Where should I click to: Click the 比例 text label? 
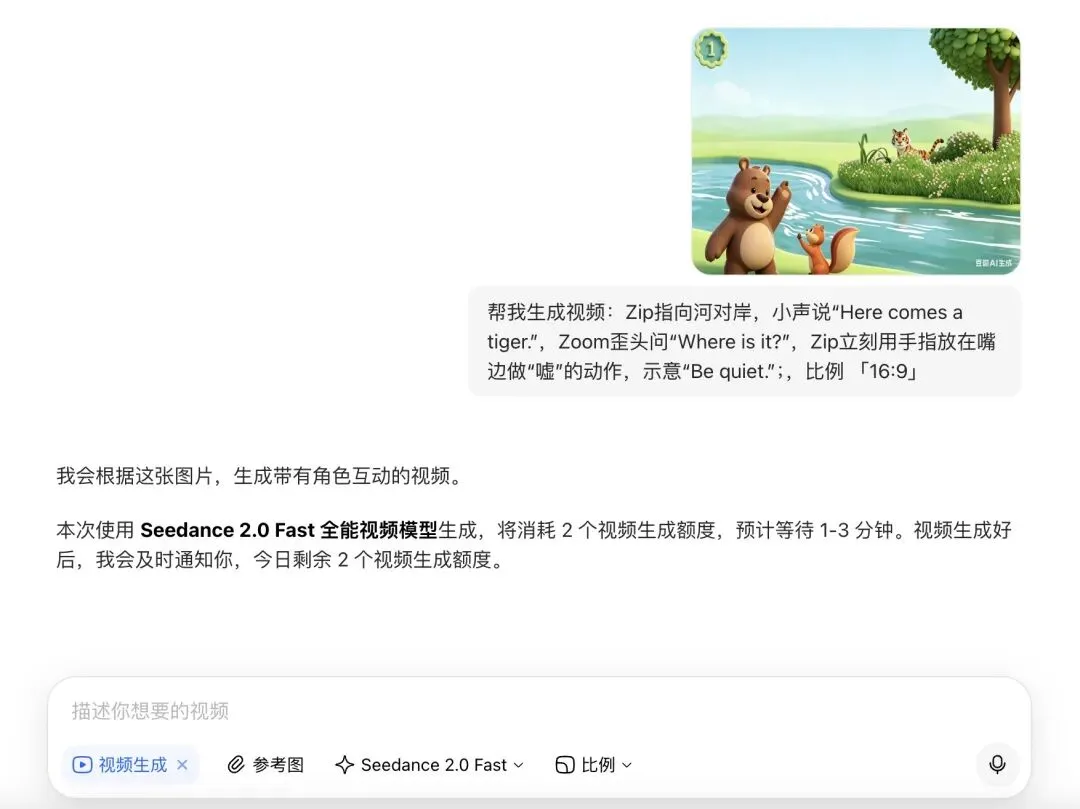point(598,765)
